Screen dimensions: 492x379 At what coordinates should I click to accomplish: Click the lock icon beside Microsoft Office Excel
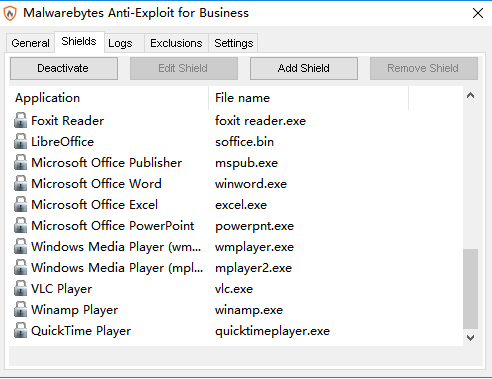click(20, 204)
